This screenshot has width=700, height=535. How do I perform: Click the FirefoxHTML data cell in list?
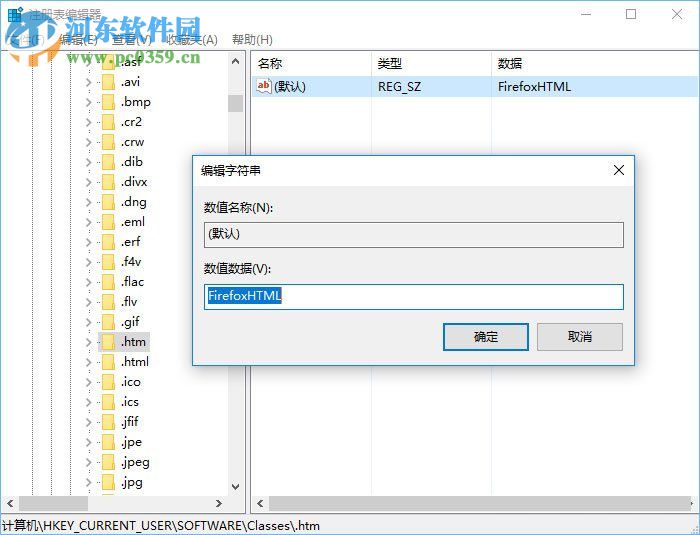[x=534, y=87]
